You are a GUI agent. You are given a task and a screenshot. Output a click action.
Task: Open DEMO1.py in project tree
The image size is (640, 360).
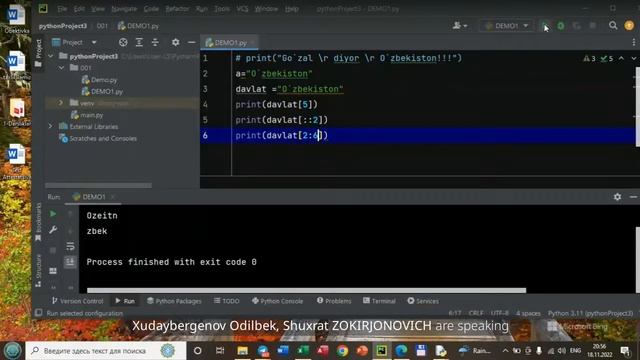[x=102, y=91]
